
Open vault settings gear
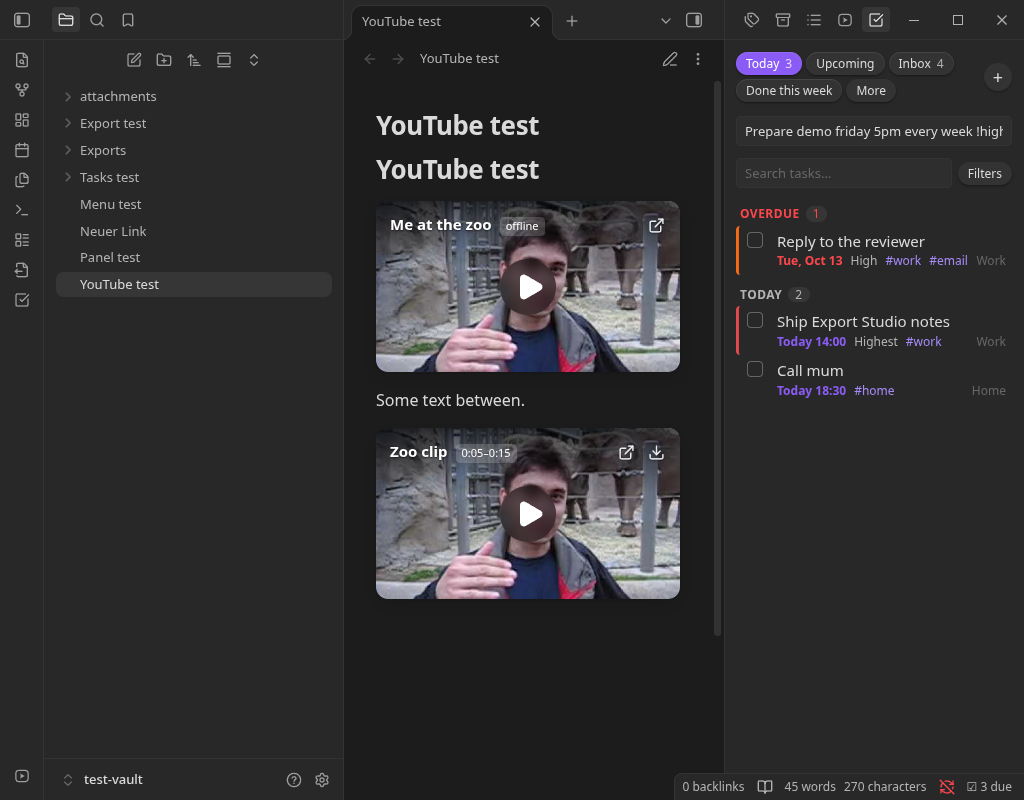[x=322, y=780]
